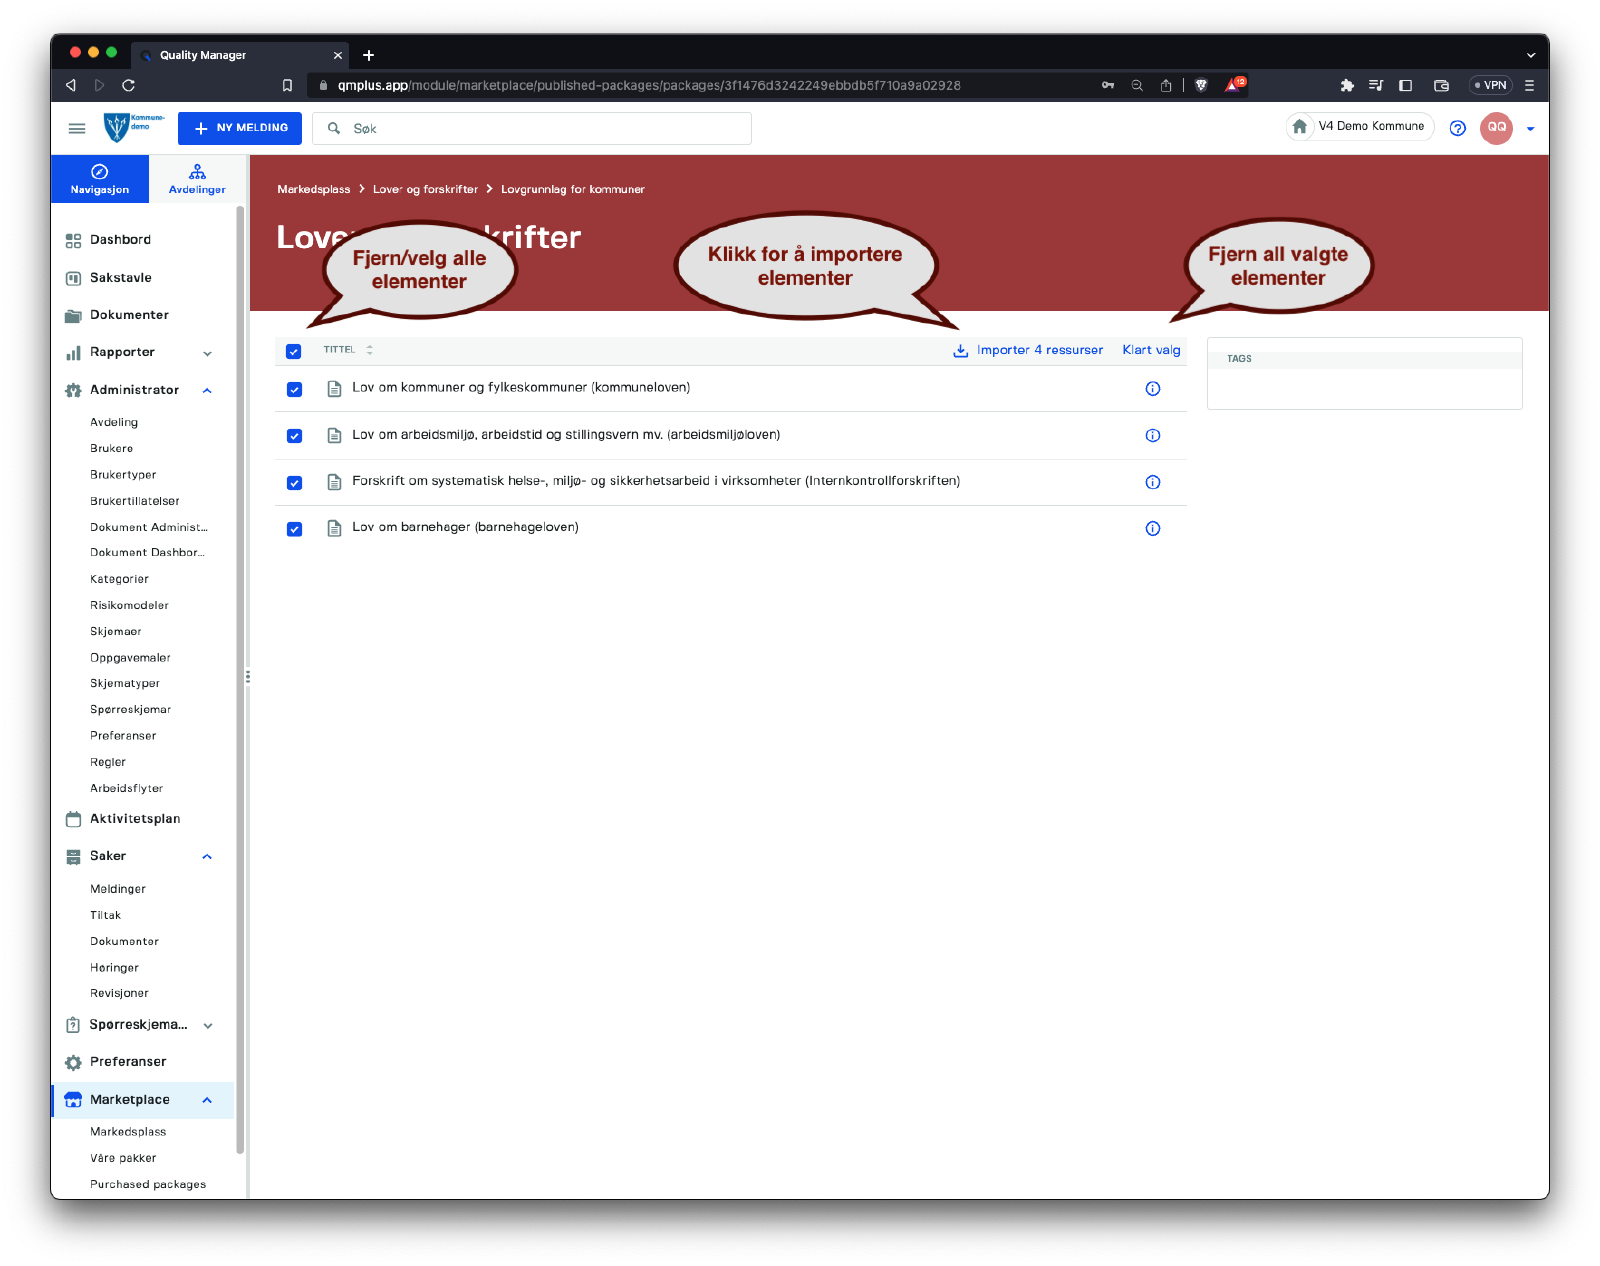Uncheck the arbeidsmiljøloven checkbox
This screenshot has width=1600, height=1266.
(294, 436)
